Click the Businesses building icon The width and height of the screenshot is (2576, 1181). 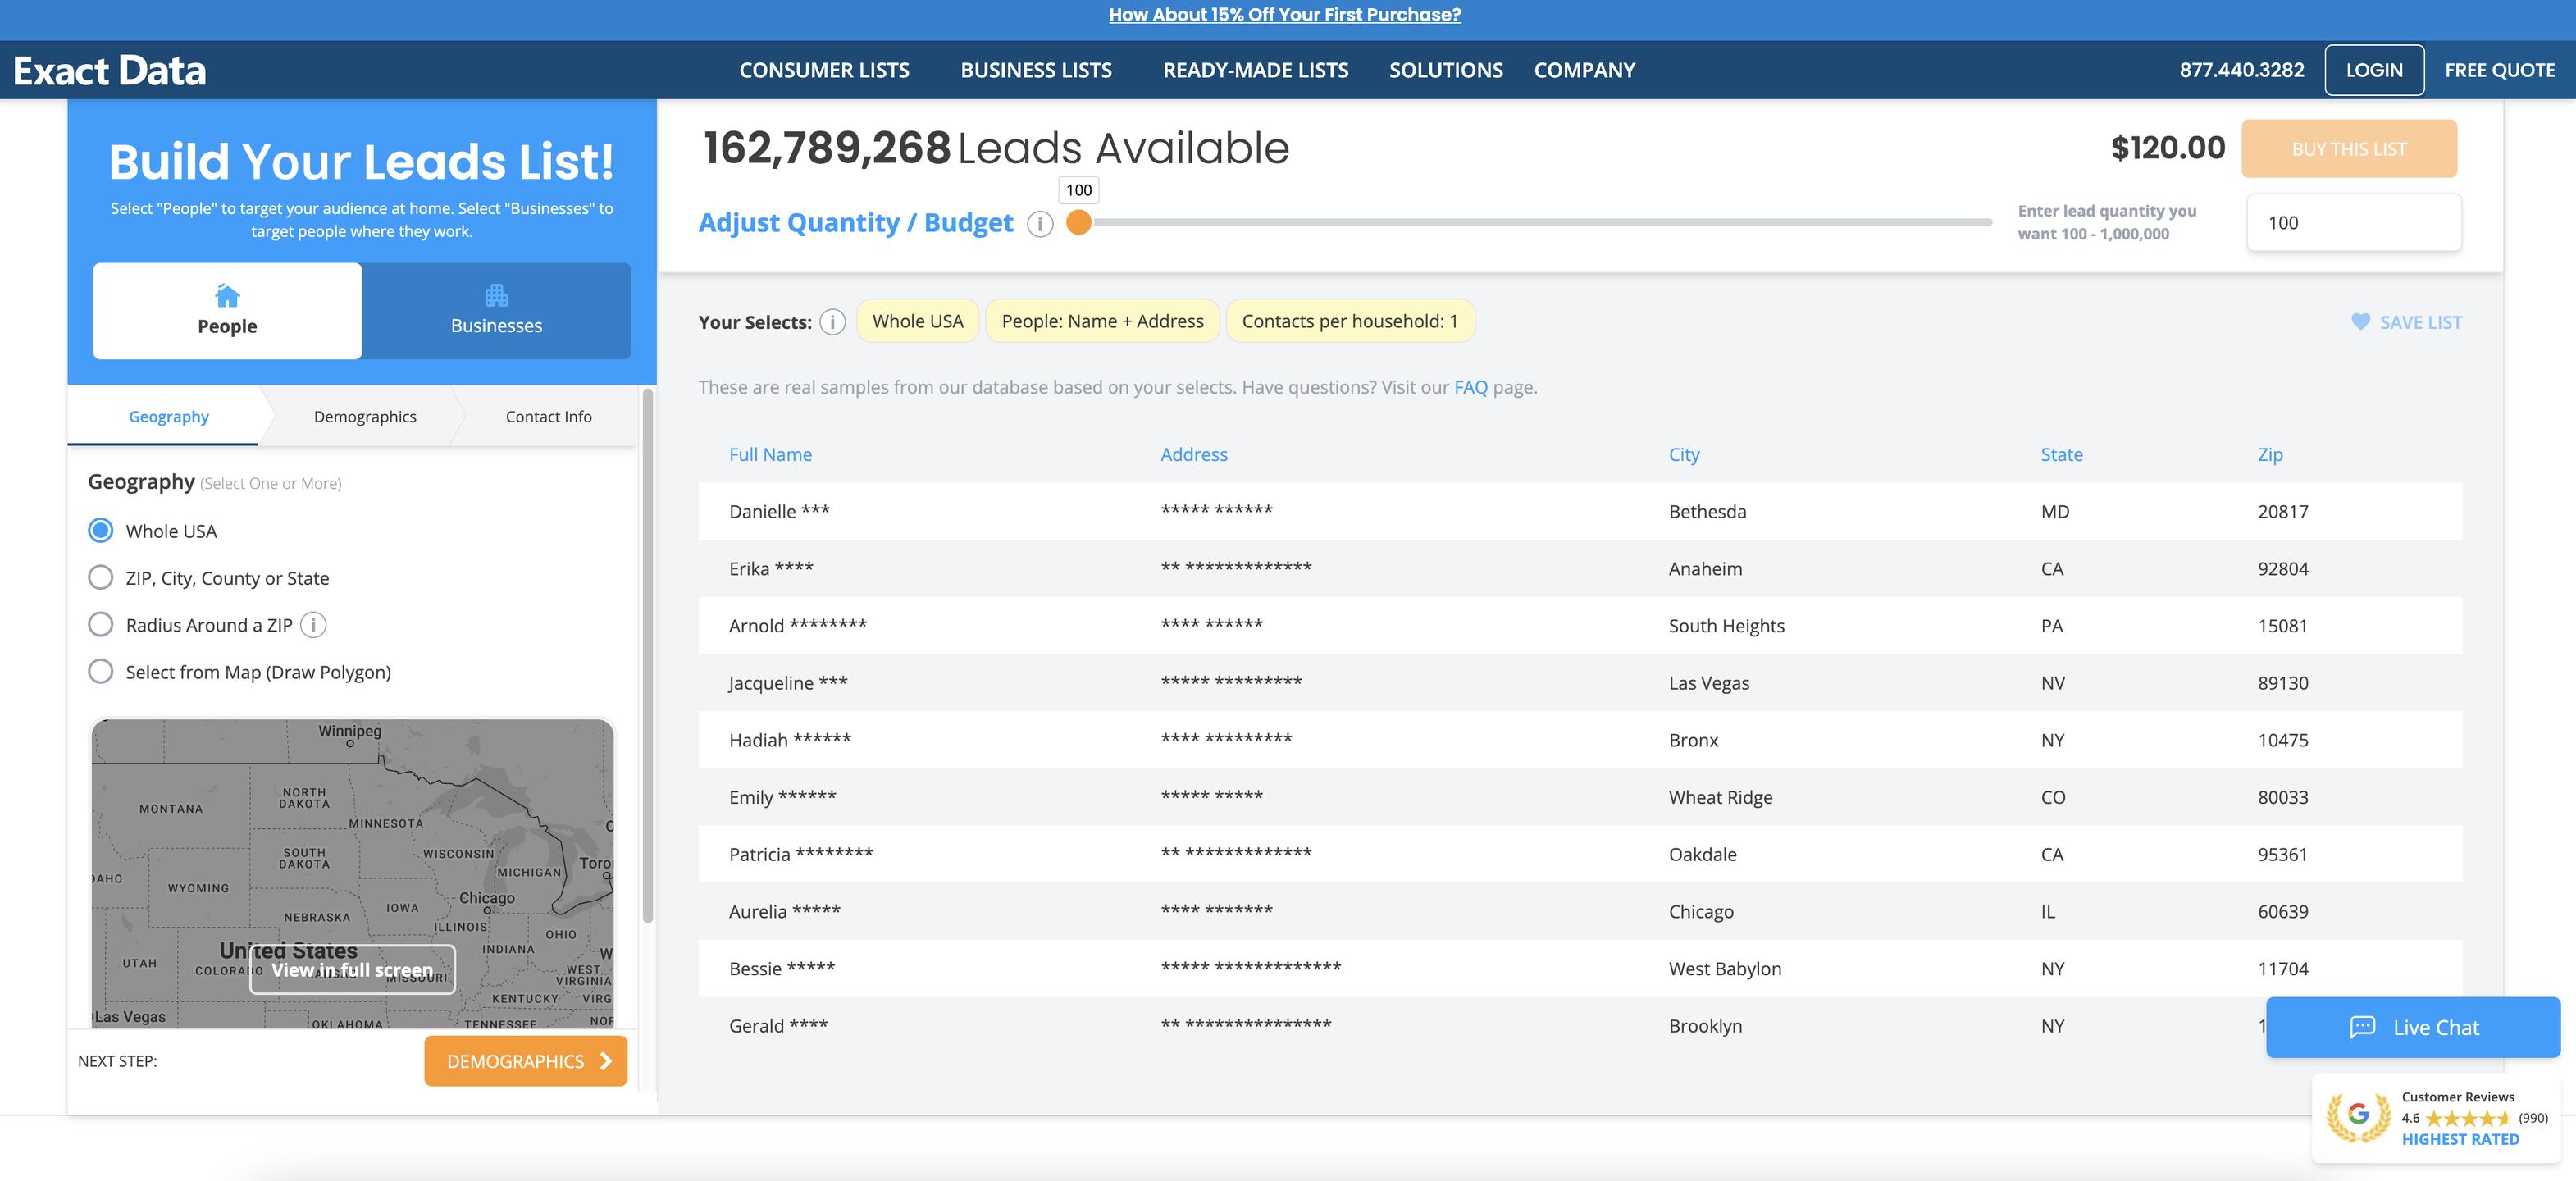tap(496, 295)
